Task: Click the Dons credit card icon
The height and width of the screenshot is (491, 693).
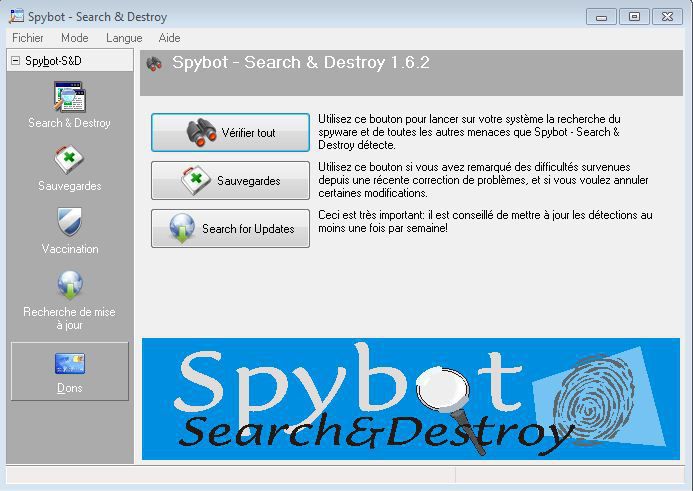Action: tap(69, 363)
